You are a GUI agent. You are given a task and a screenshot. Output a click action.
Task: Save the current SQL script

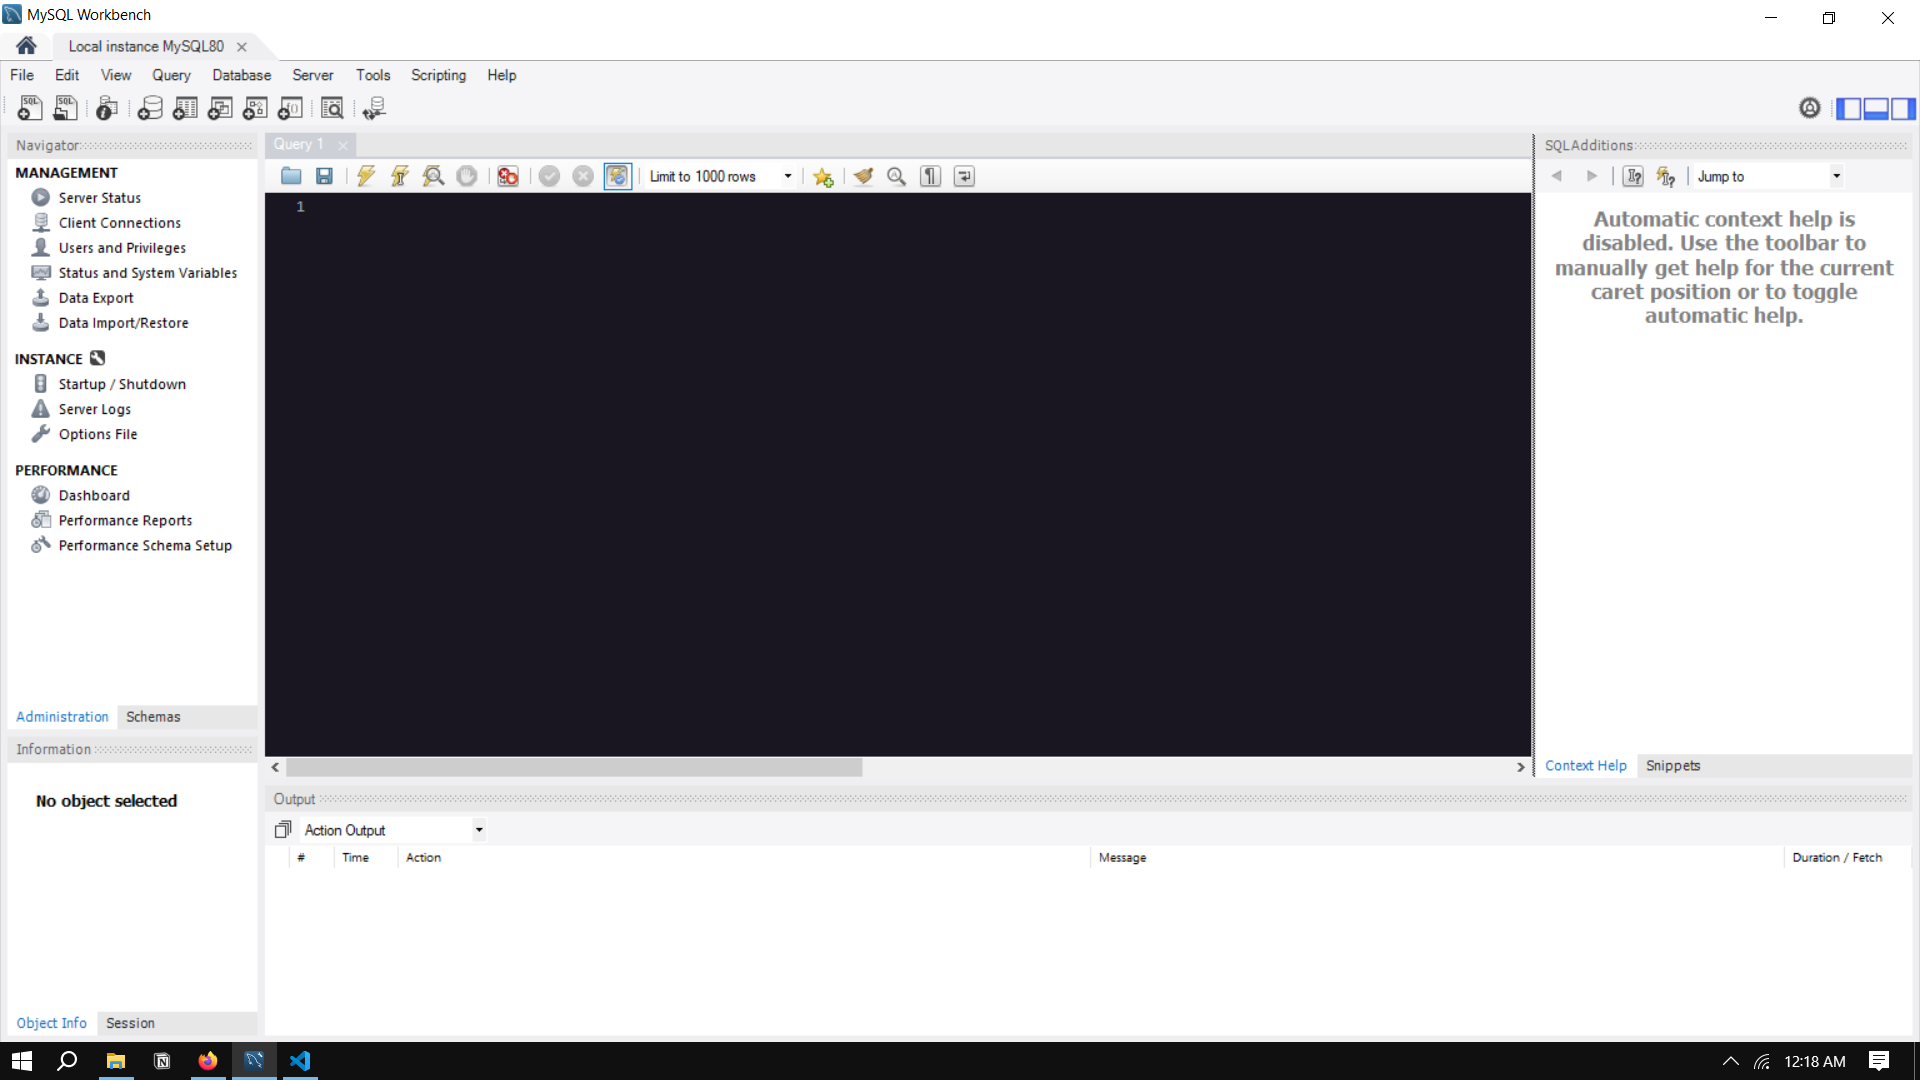pos(324,176)
